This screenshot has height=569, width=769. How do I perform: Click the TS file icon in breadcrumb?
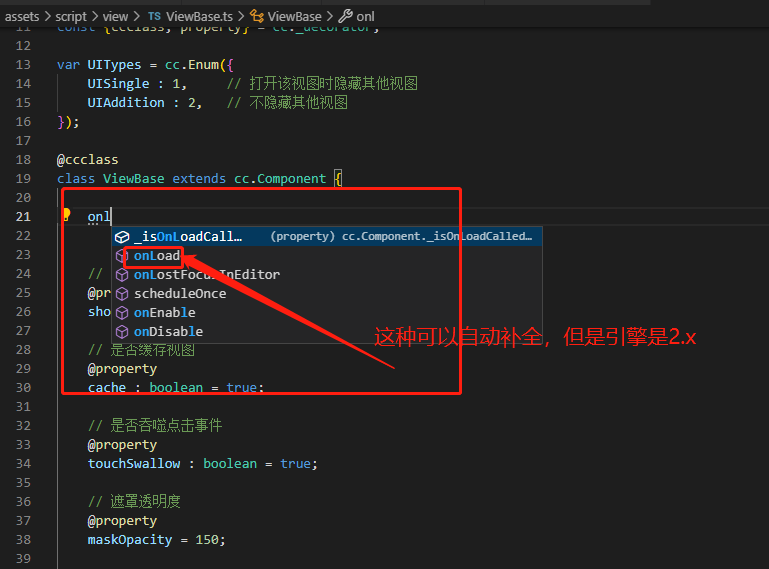tap(154, 16)
